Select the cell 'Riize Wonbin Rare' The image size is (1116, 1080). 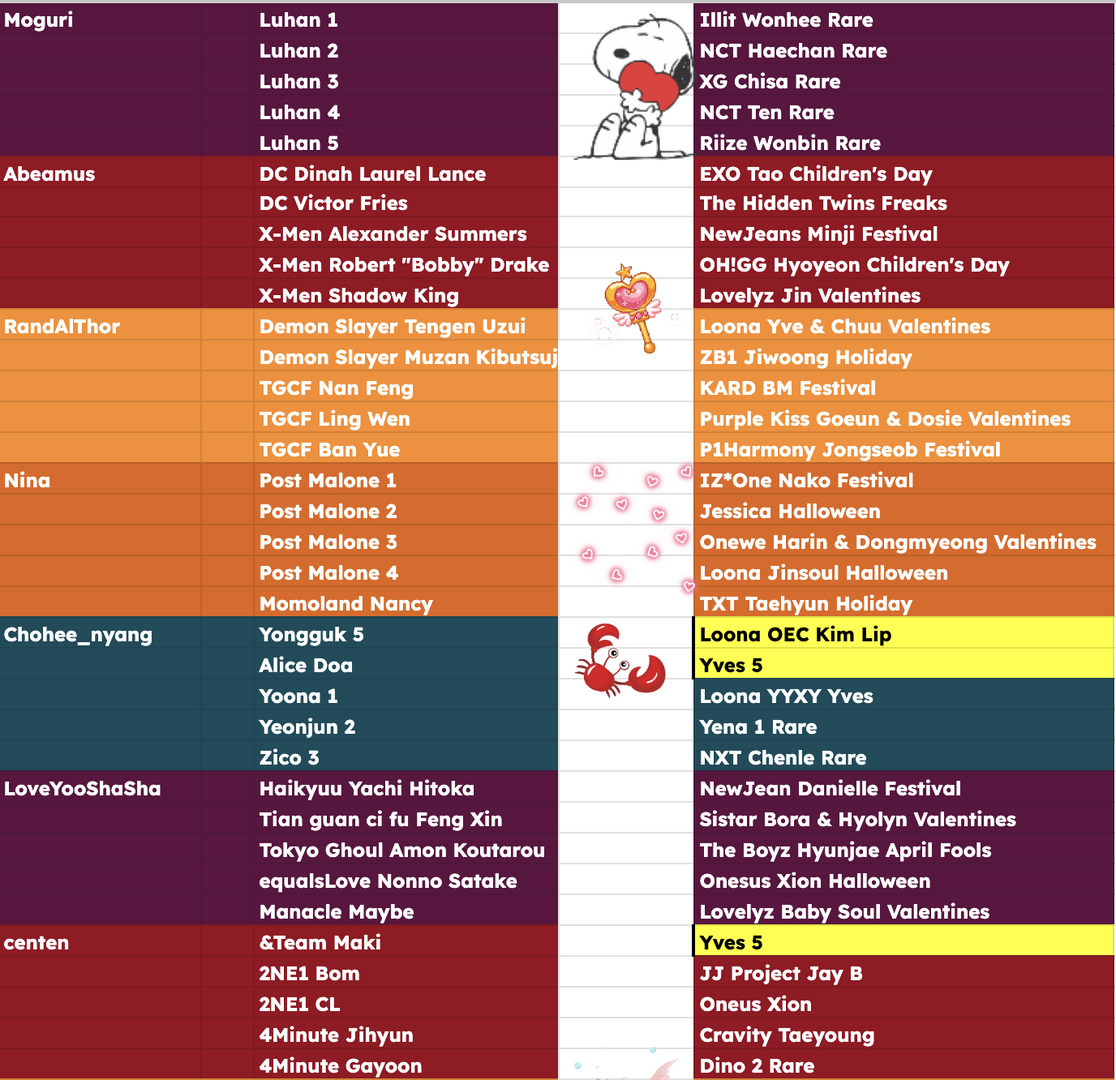(904, 142)
